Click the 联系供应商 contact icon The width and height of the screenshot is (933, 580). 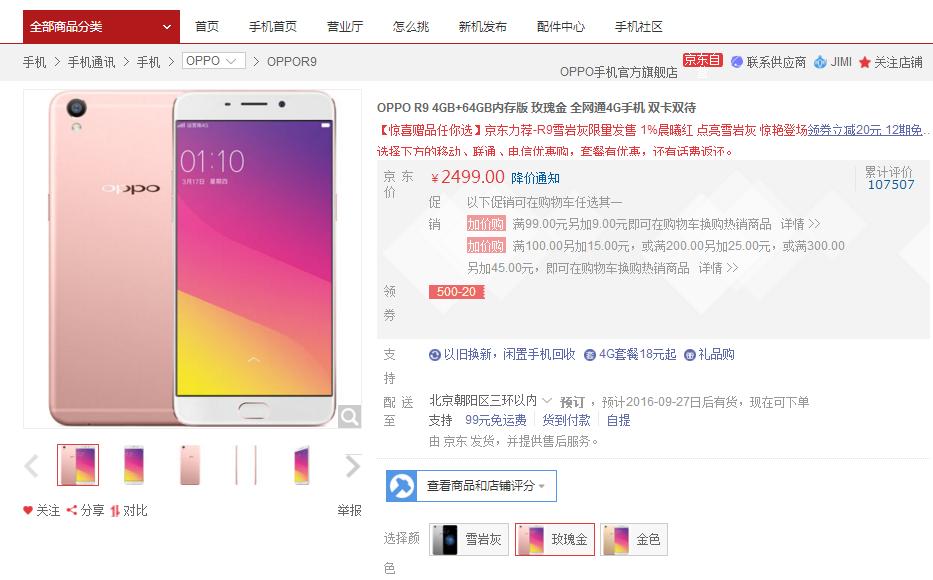pos(737,62)
